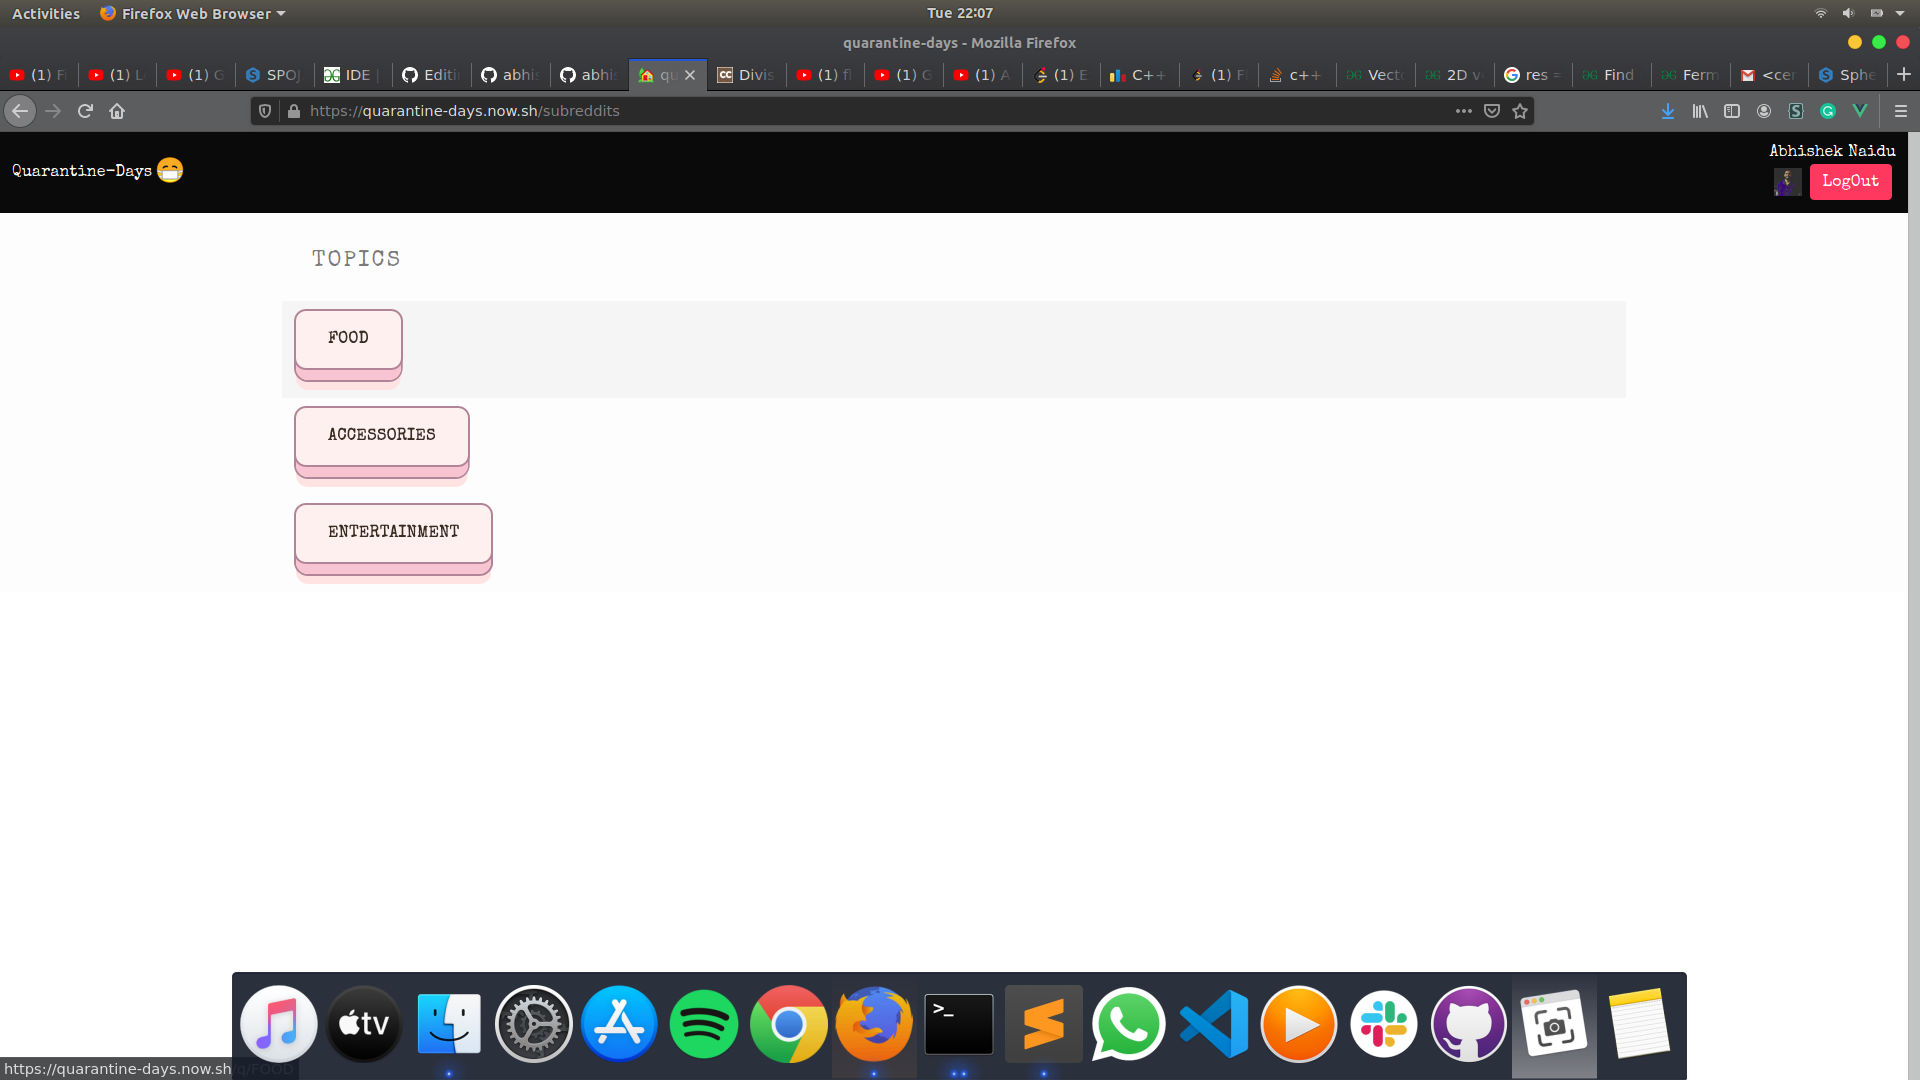Save page to Pocket
Image resolution: width=1920 pixels, height=1080 pixels.
coord(1492,111)
